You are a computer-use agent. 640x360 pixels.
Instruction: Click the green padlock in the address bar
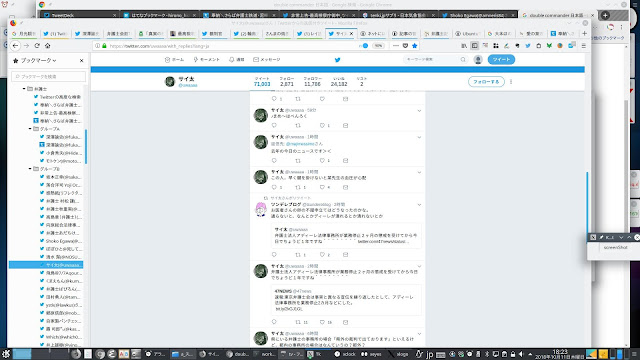tap(104, 46)
